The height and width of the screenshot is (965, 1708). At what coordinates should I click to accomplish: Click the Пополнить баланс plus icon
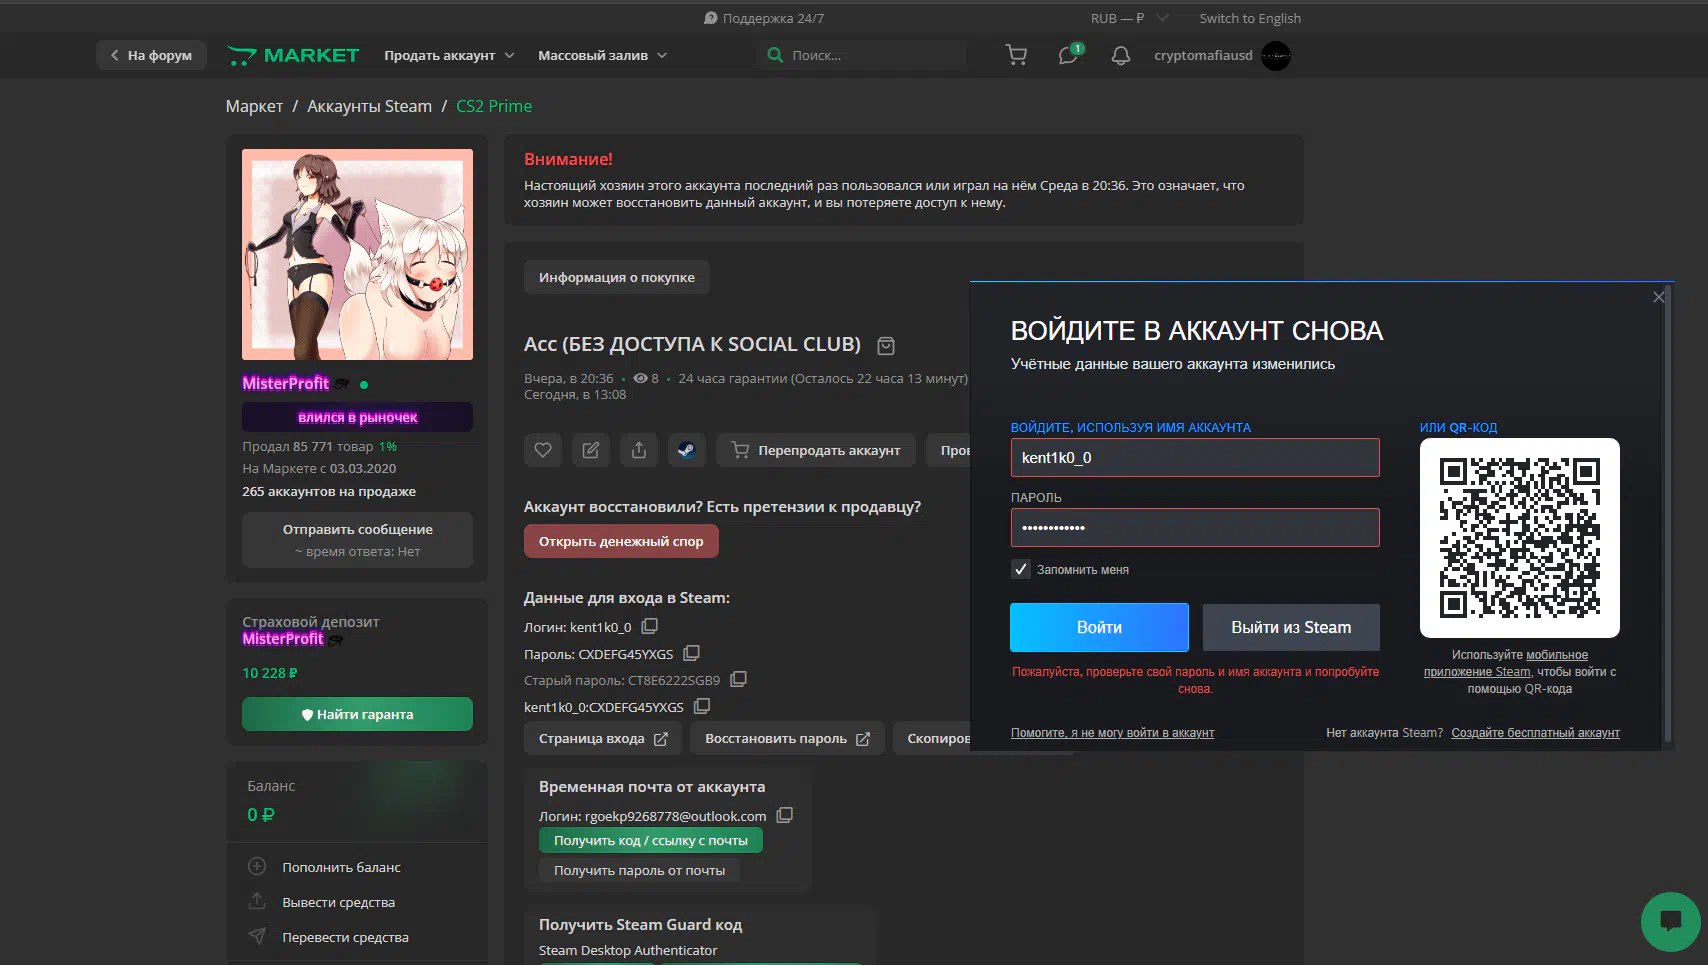point(257,866)
